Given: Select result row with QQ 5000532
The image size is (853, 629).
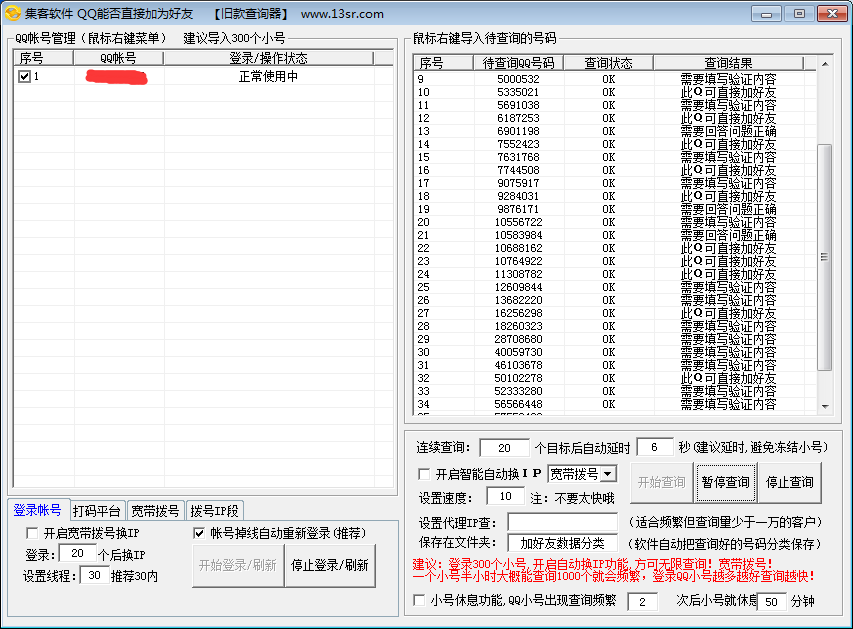Looking at the screenshot, I should click(x=615, y=79).
